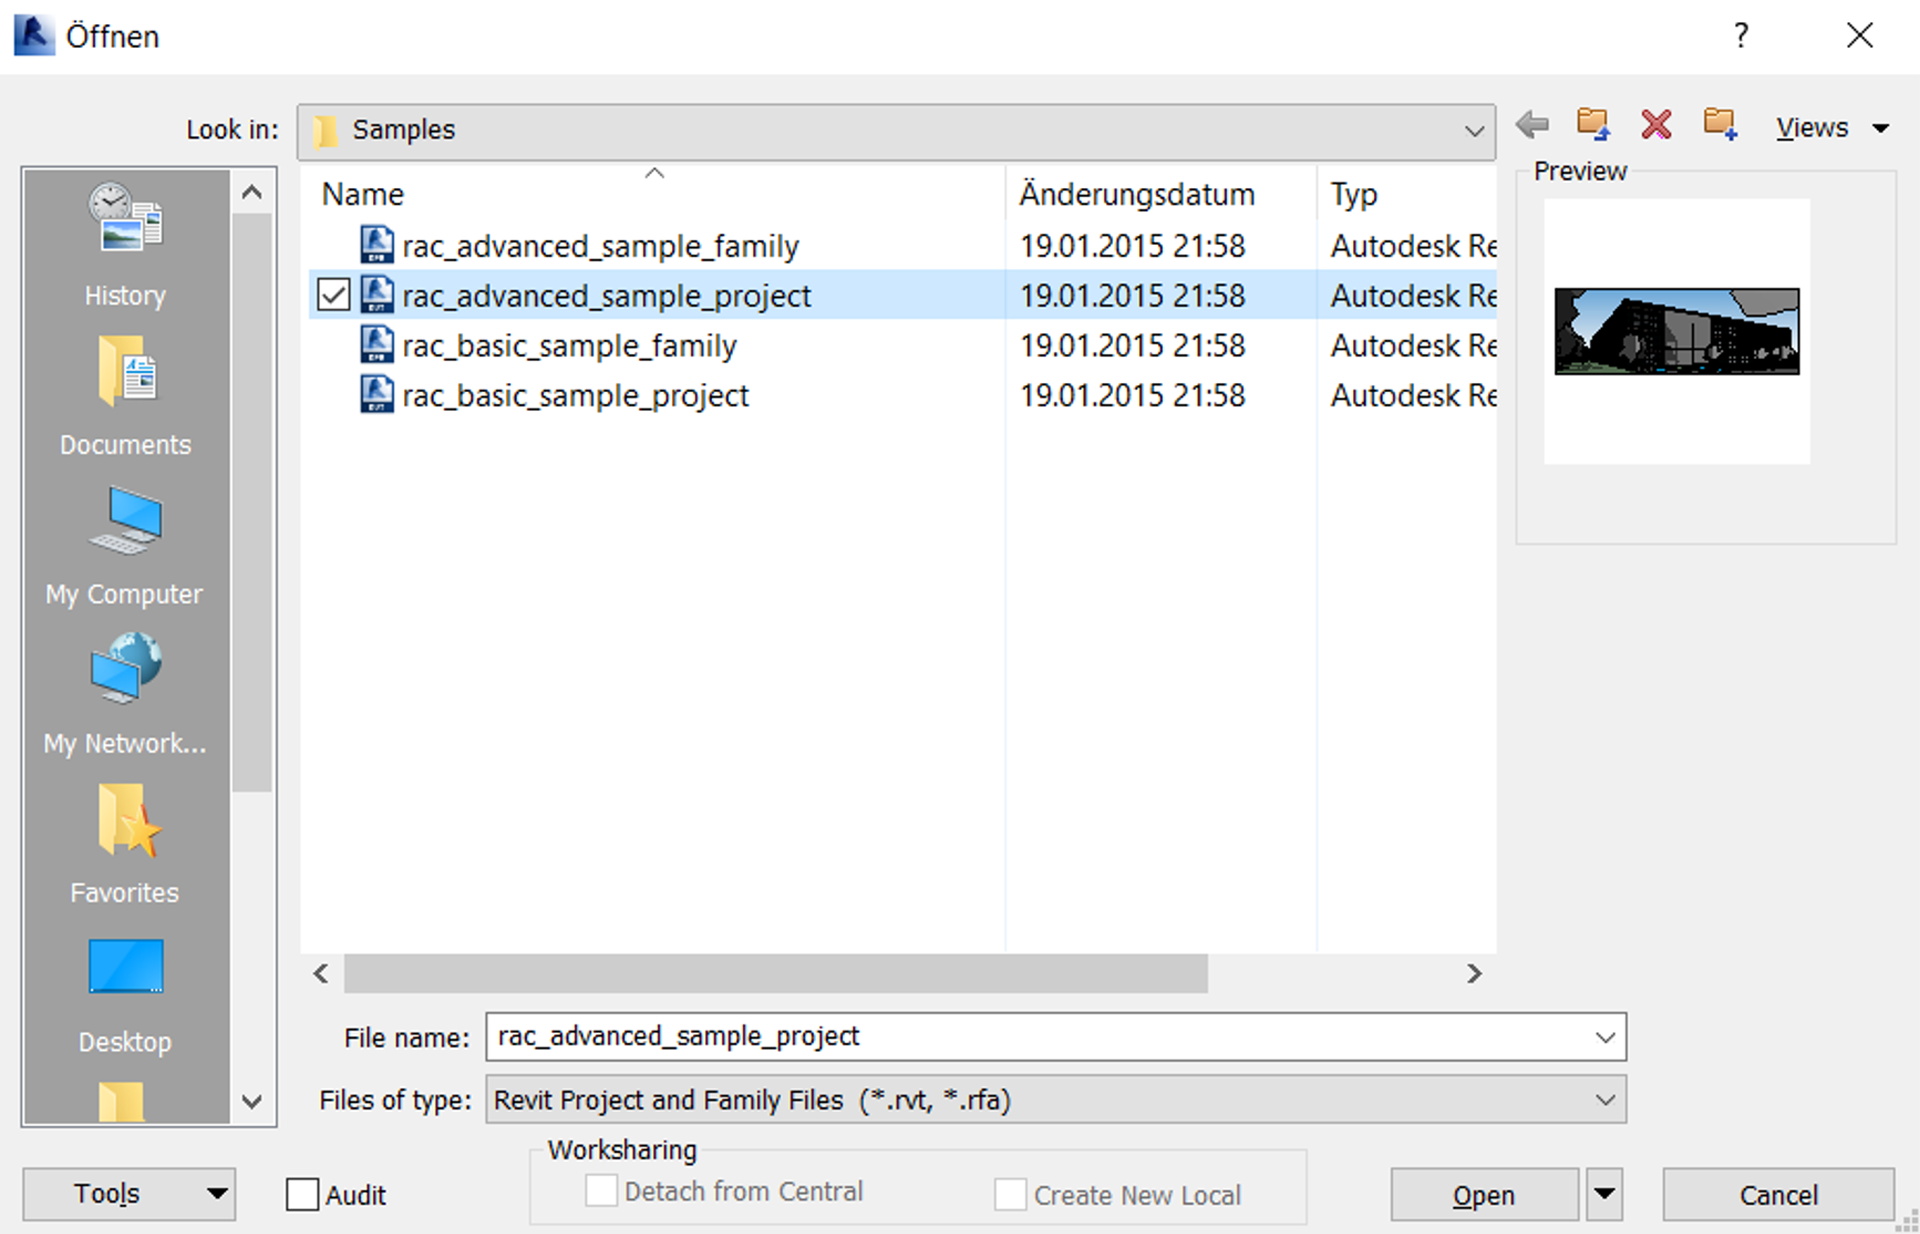Select the rac_advanced_sample_project file name
Screen dimensions: 1920x1234
[x=606, y=296]
